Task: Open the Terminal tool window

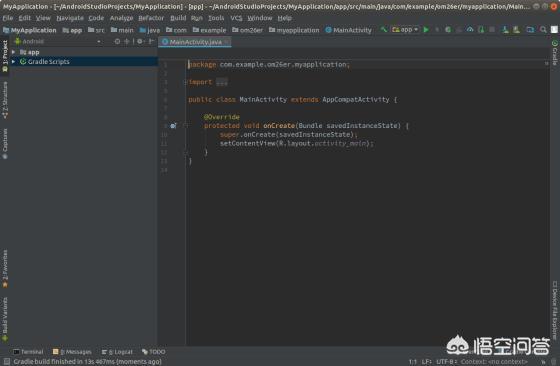Action: tap(28, 352)
